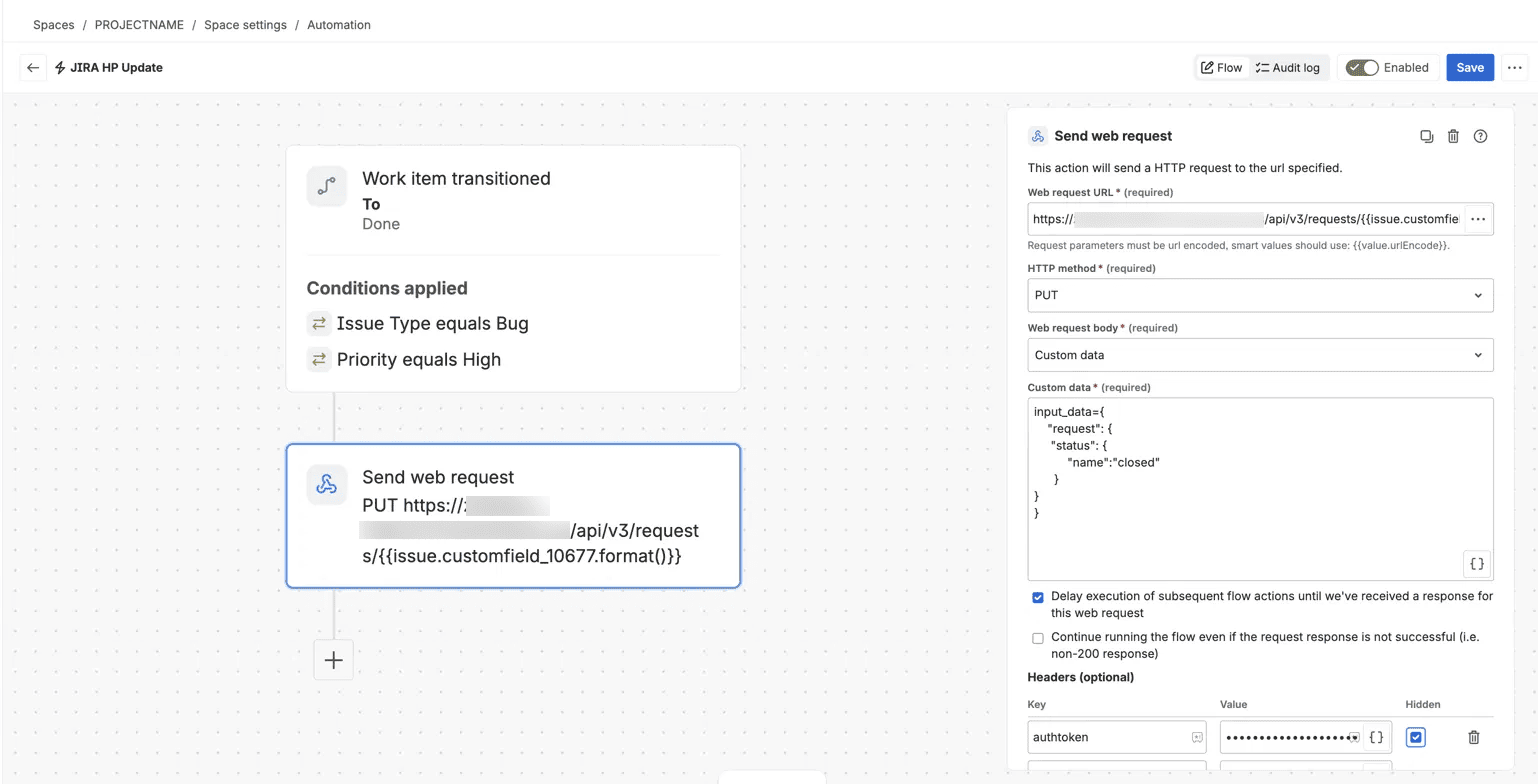1538x784 pixels.
Task: Check Continue running the flow on non-200 response
Action: [1038, 638]
